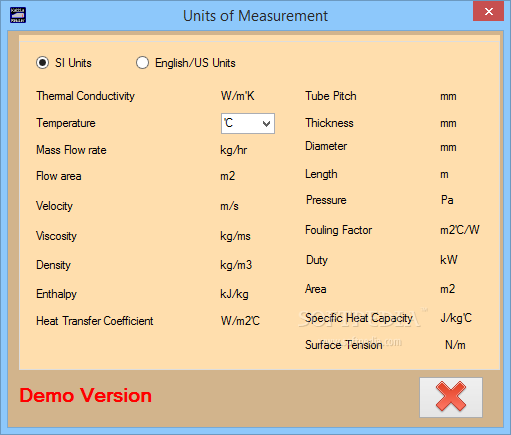
Task: Click the J/kg'C unit value
Action: [456, 318]
